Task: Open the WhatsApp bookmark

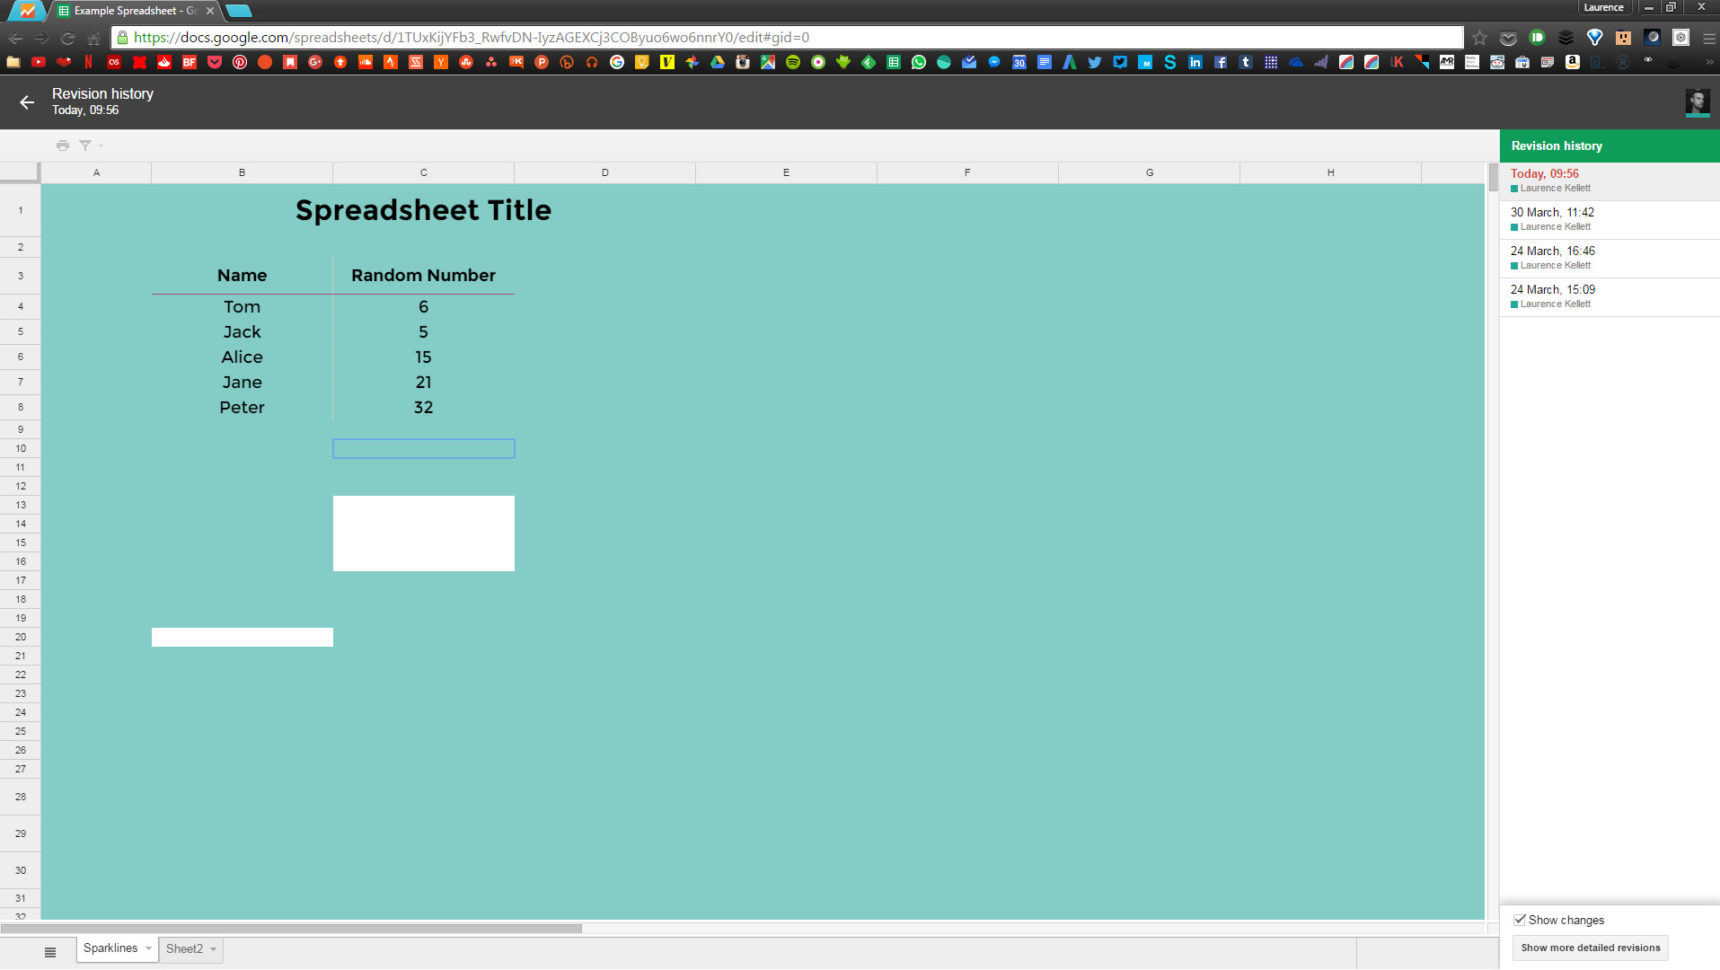Action: 918,61
